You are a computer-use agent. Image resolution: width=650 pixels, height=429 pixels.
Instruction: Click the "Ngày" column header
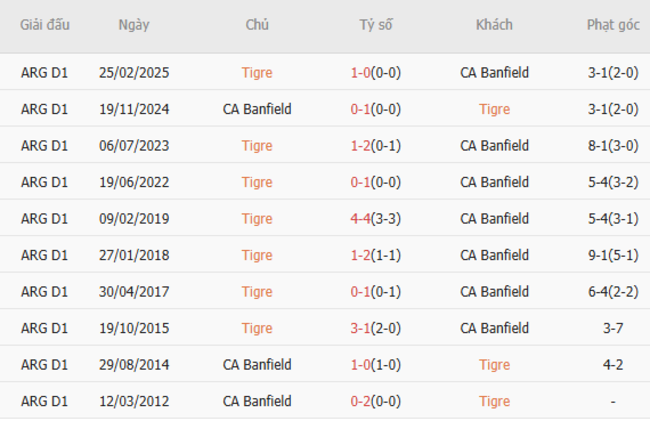click(133, 25)
